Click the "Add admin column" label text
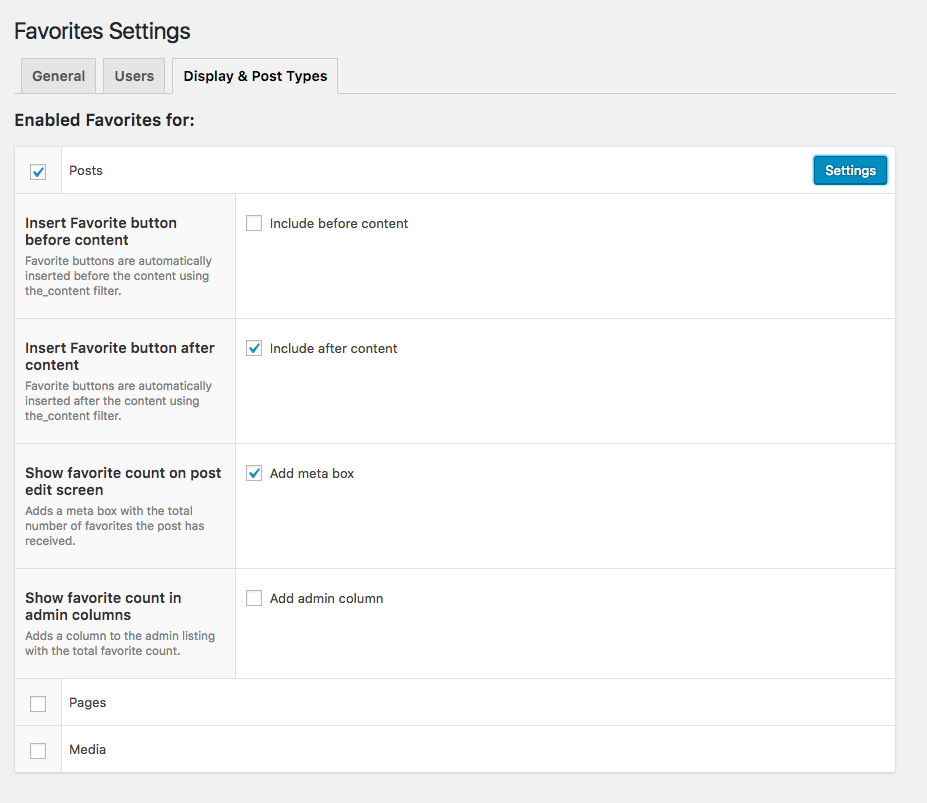 pyautogui.click(x=326, y=599)
